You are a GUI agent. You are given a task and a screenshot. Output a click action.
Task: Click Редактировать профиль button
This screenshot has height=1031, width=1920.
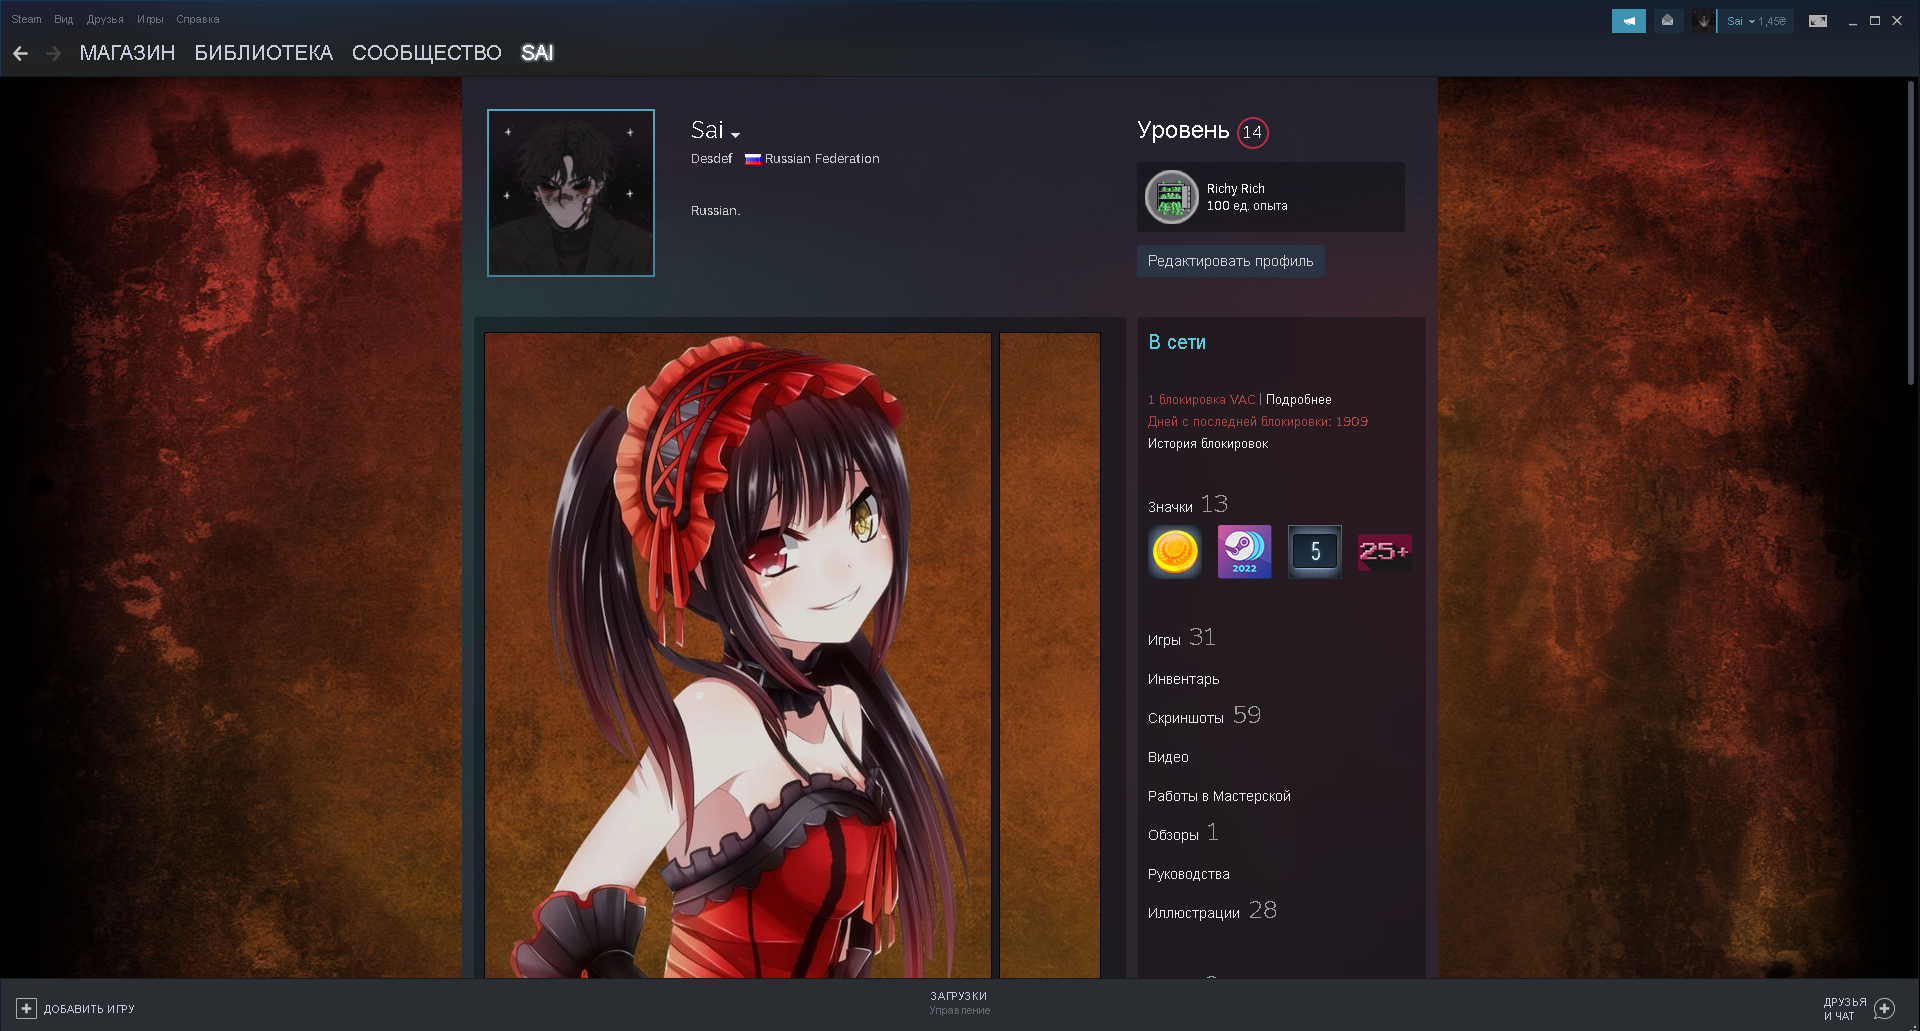pos(1231,261)
